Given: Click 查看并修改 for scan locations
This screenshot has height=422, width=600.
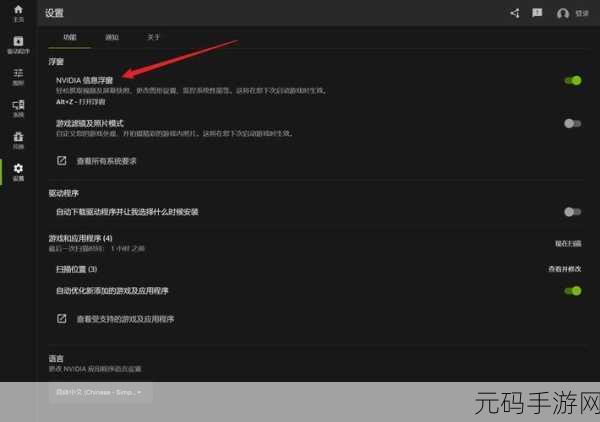Looking at the screenshot, I should point(565,269).
